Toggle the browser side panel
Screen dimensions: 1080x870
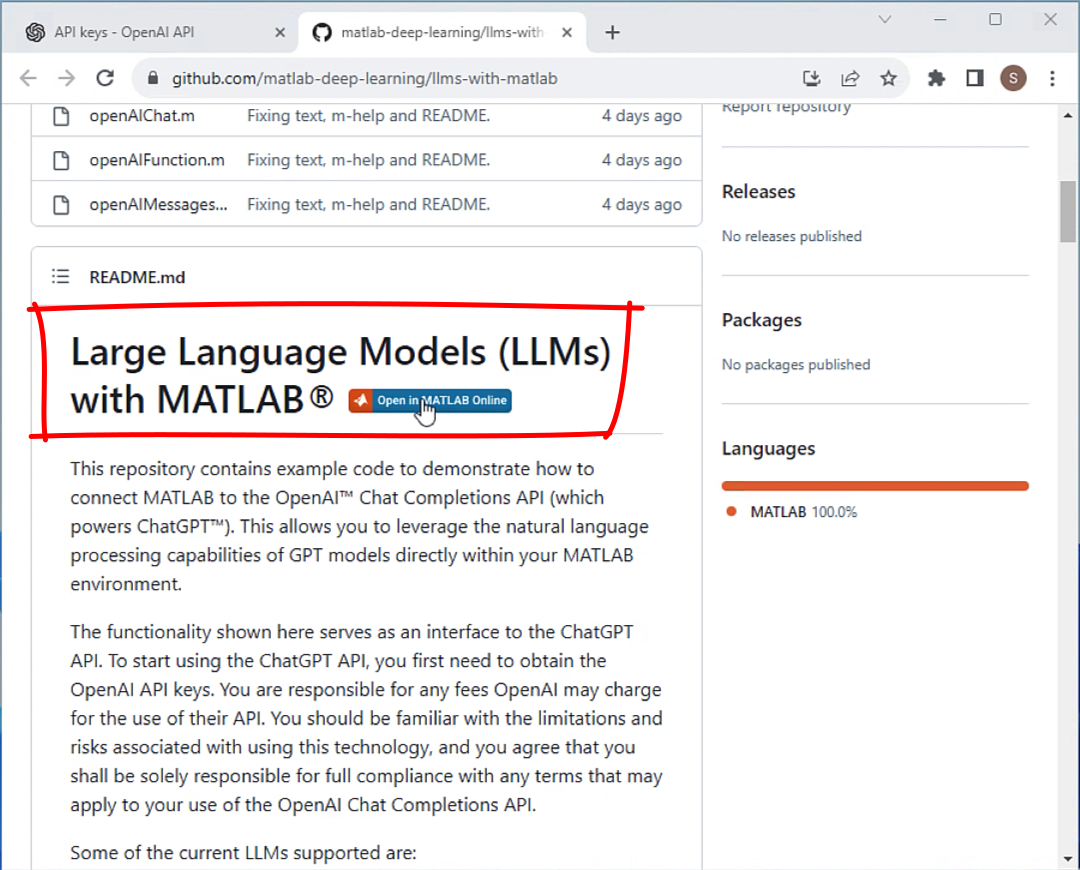[975, 78]
